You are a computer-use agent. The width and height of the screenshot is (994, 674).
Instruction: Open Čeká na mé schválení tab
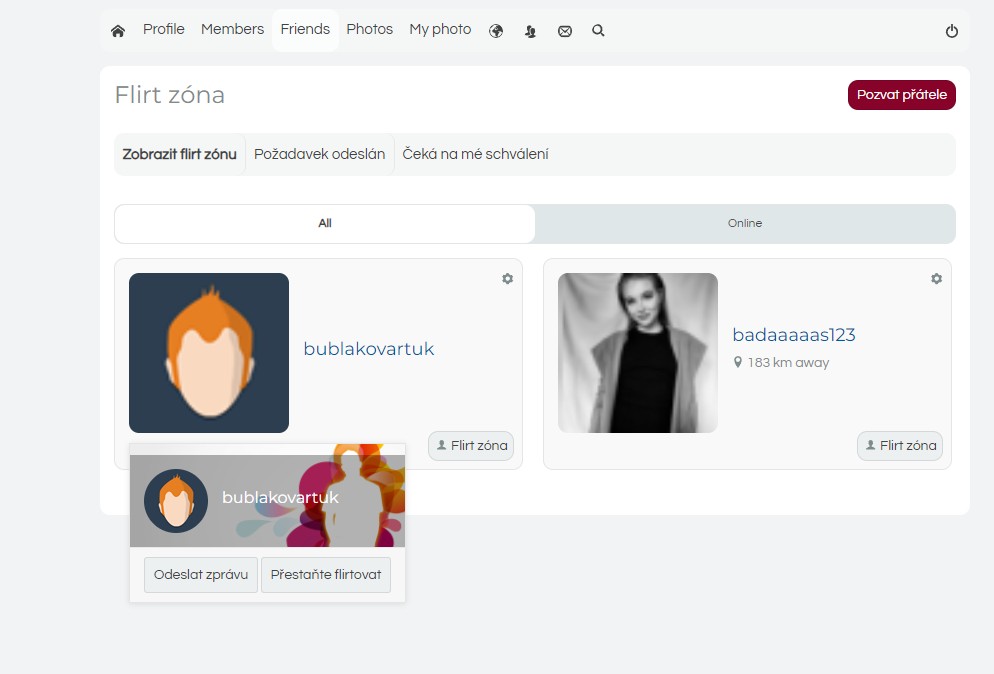(x=475, y=155)
